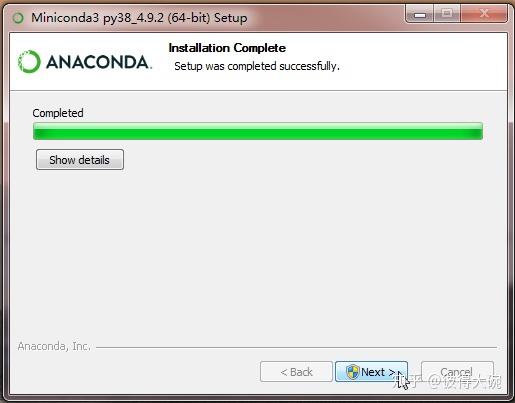Minimize the Miniconda3 Setup window
This screenshot has height=403, width=515.
point(420,14)
